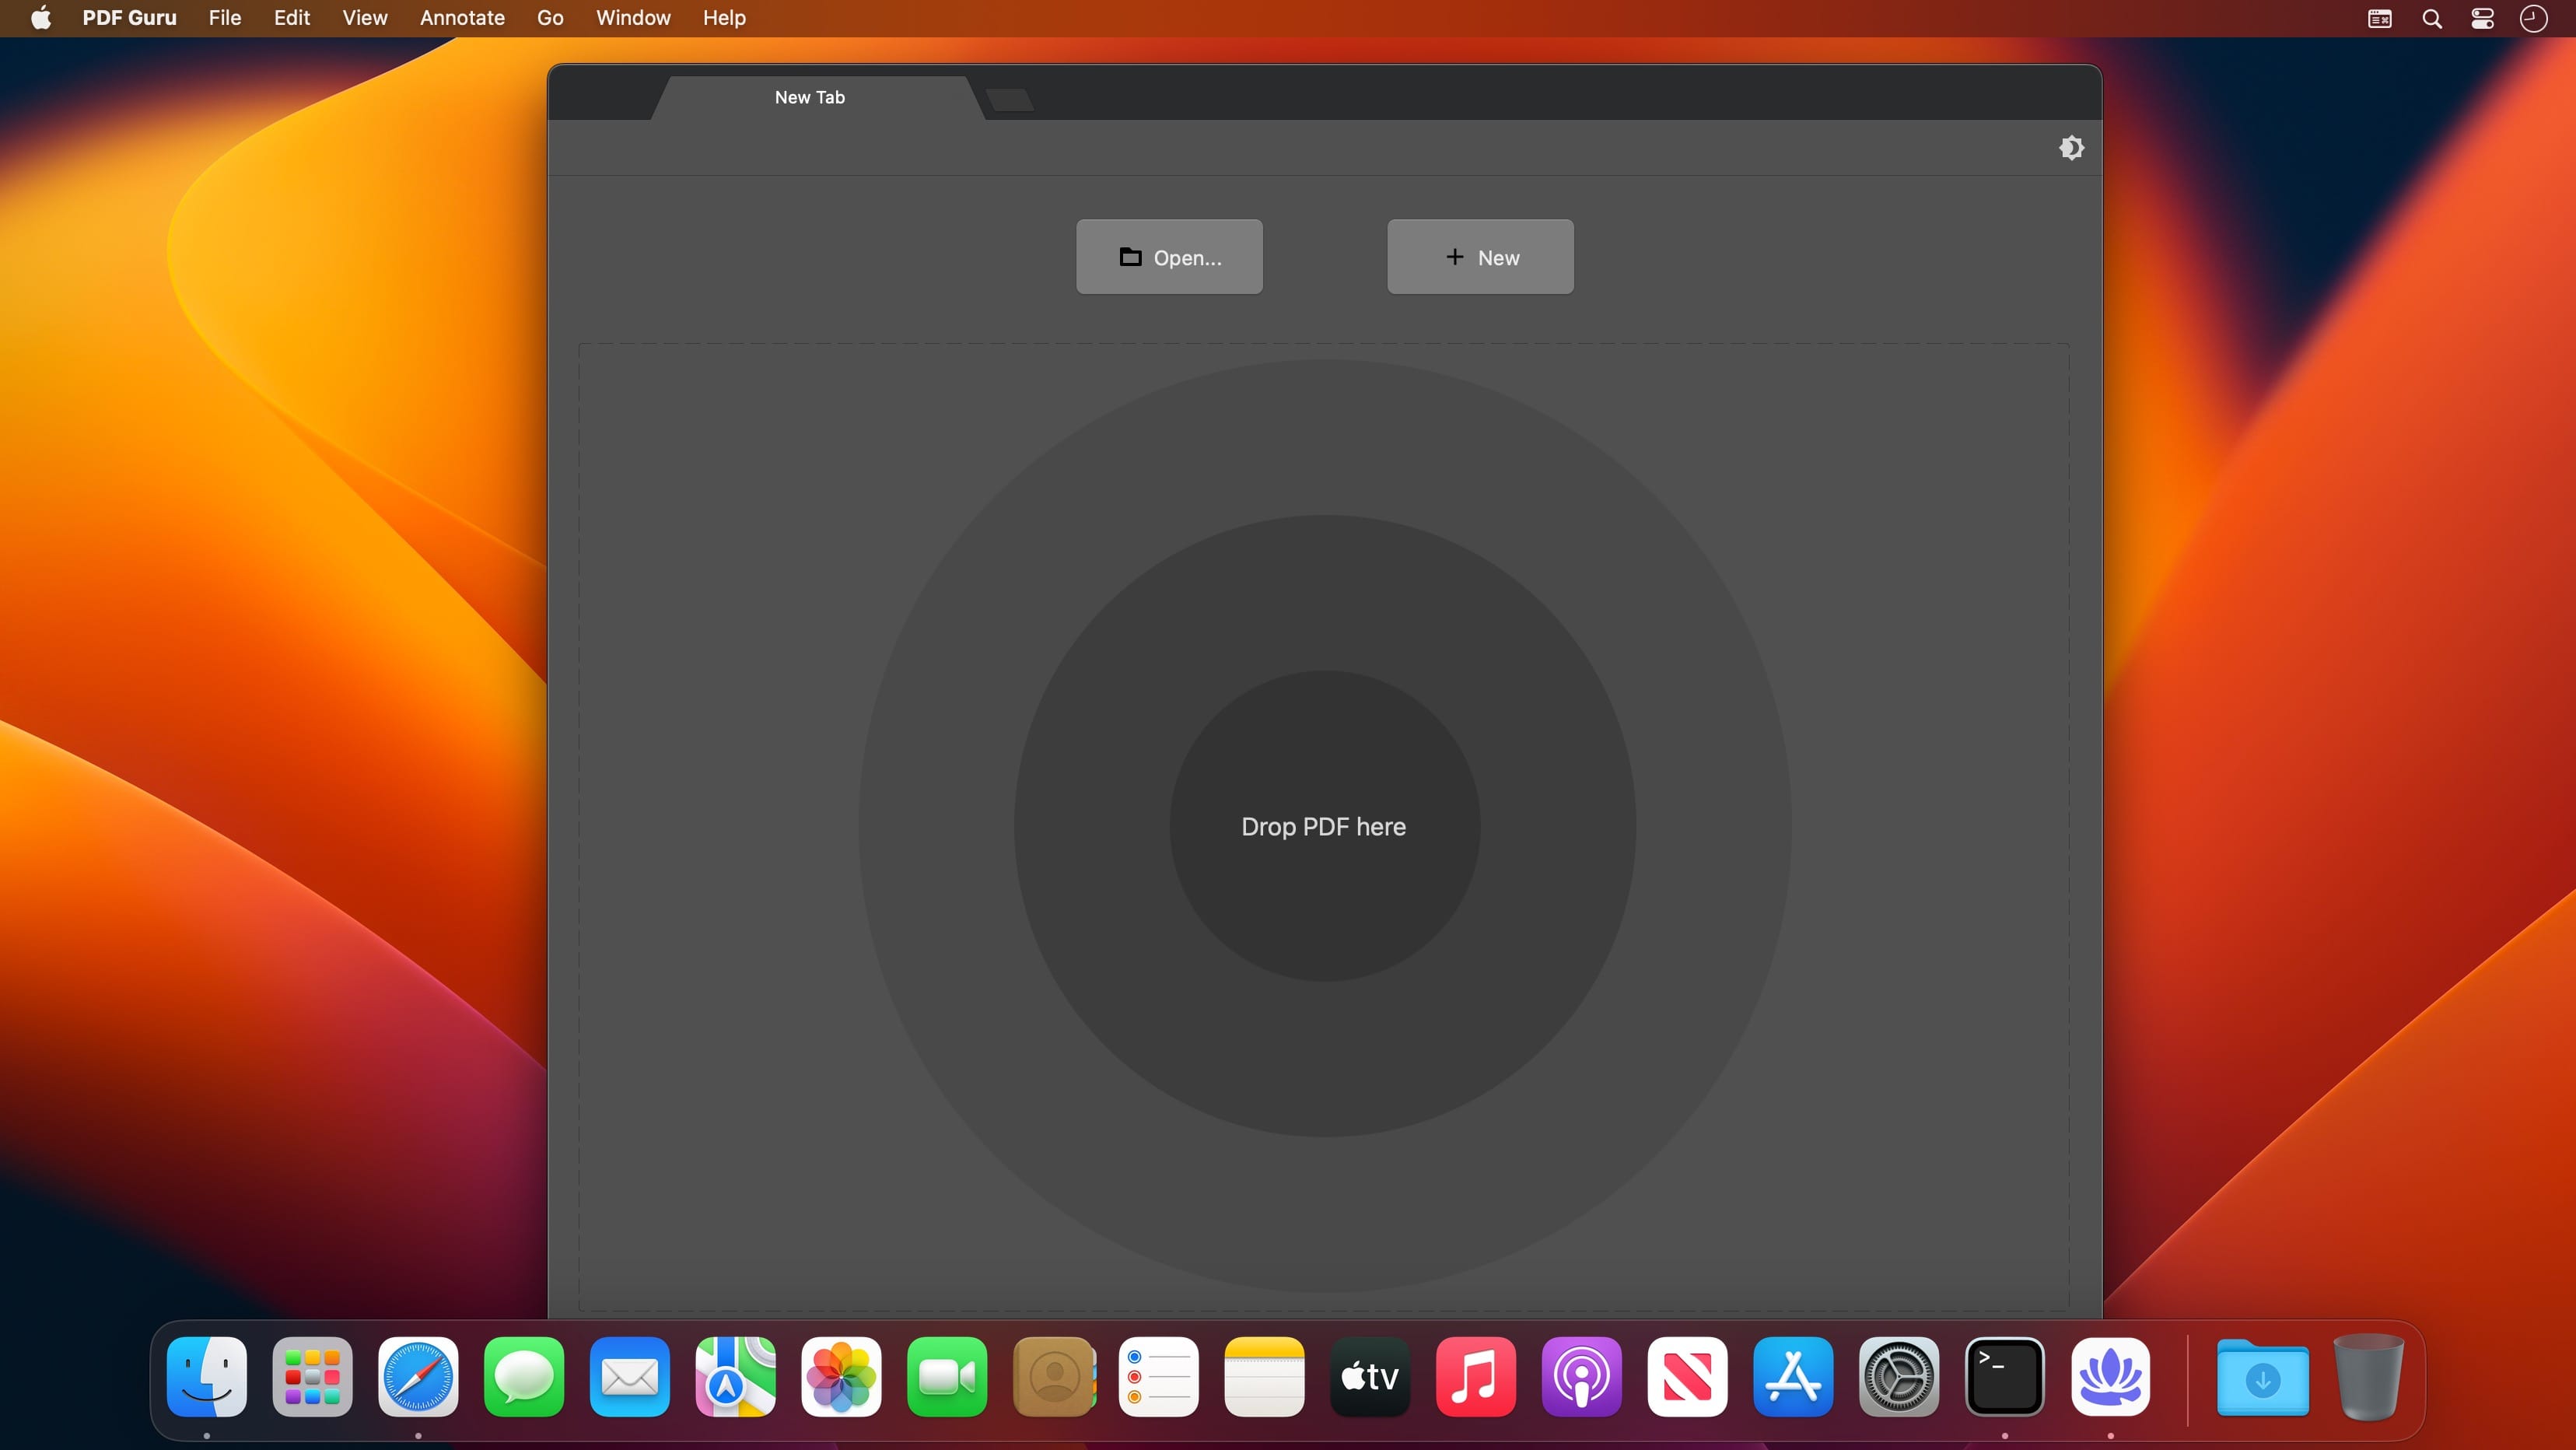
Task: Expand the Help menu
Action: 724,18
